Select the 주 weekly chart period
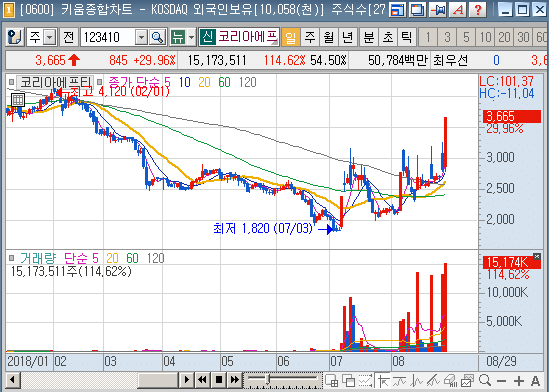Screen dimensions: 549x392 310,37
